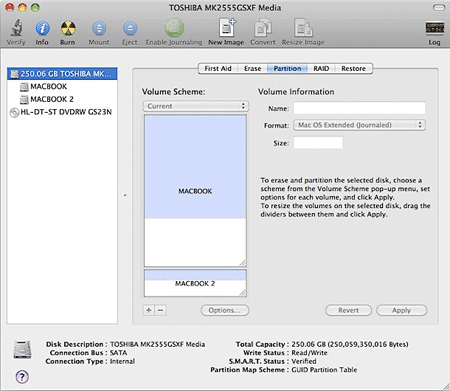
Task: Click the Resize Image toolbar icon
Action: click(303, 28)
